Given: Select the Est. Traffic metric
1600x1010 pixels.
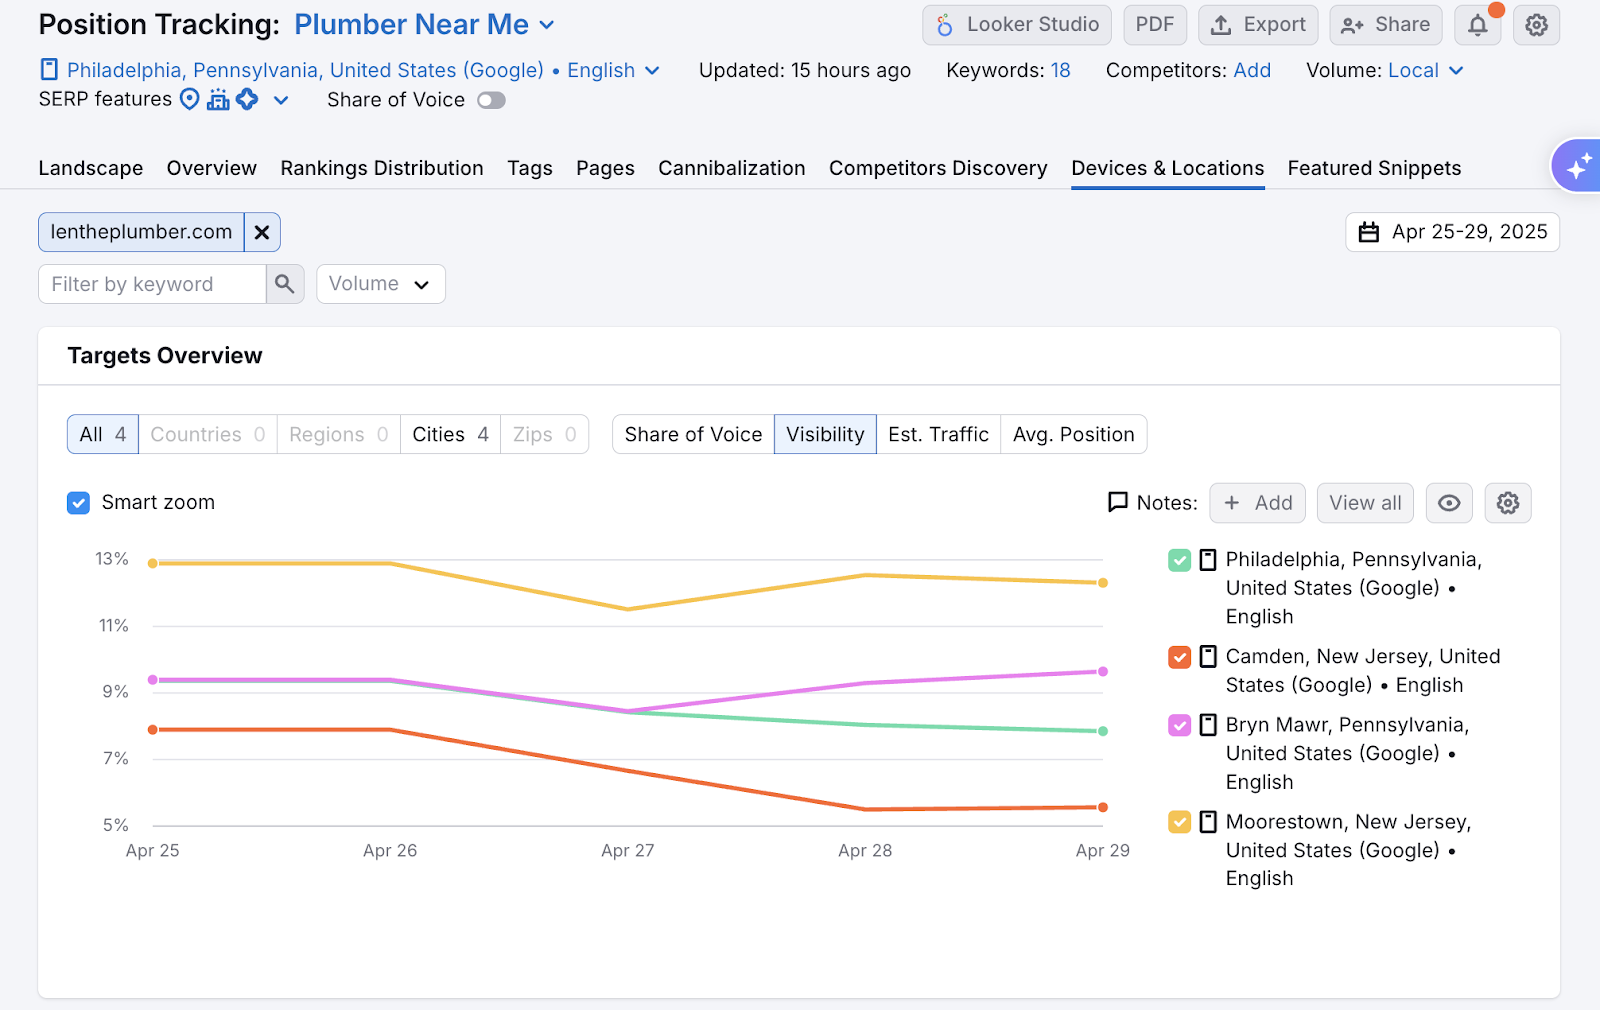Looking at the screenshot, I should coord(938,434).
